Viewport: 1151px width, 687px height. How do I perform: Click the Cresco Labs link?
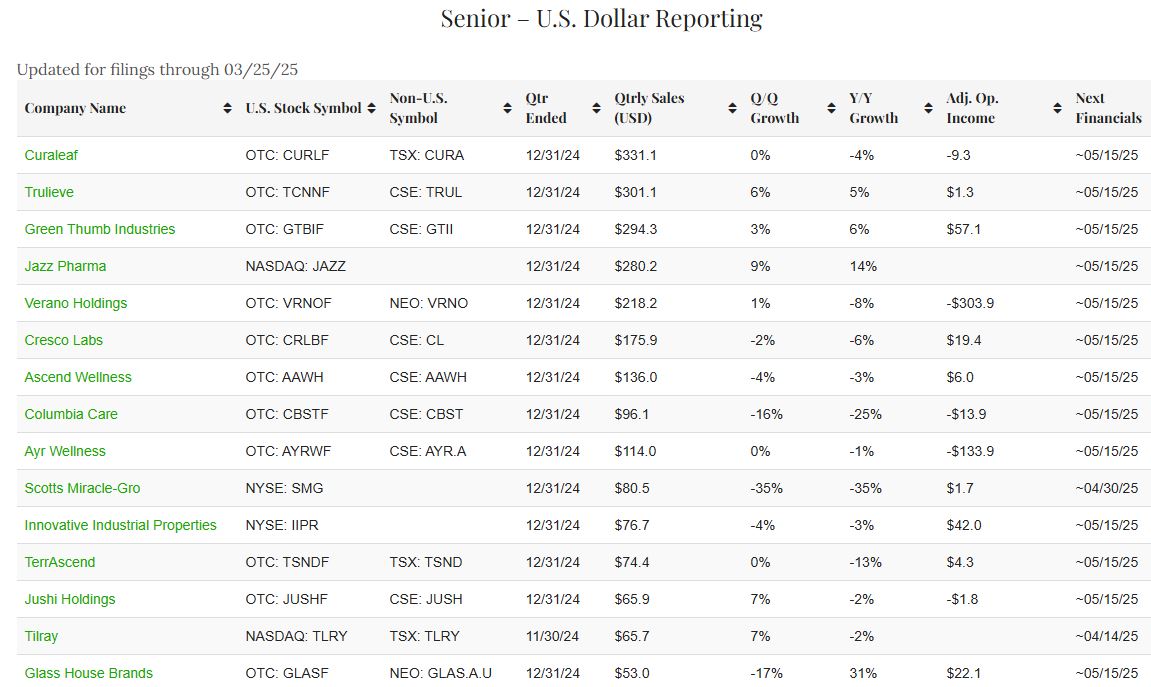pyautogui.click(x=64, y=340)
